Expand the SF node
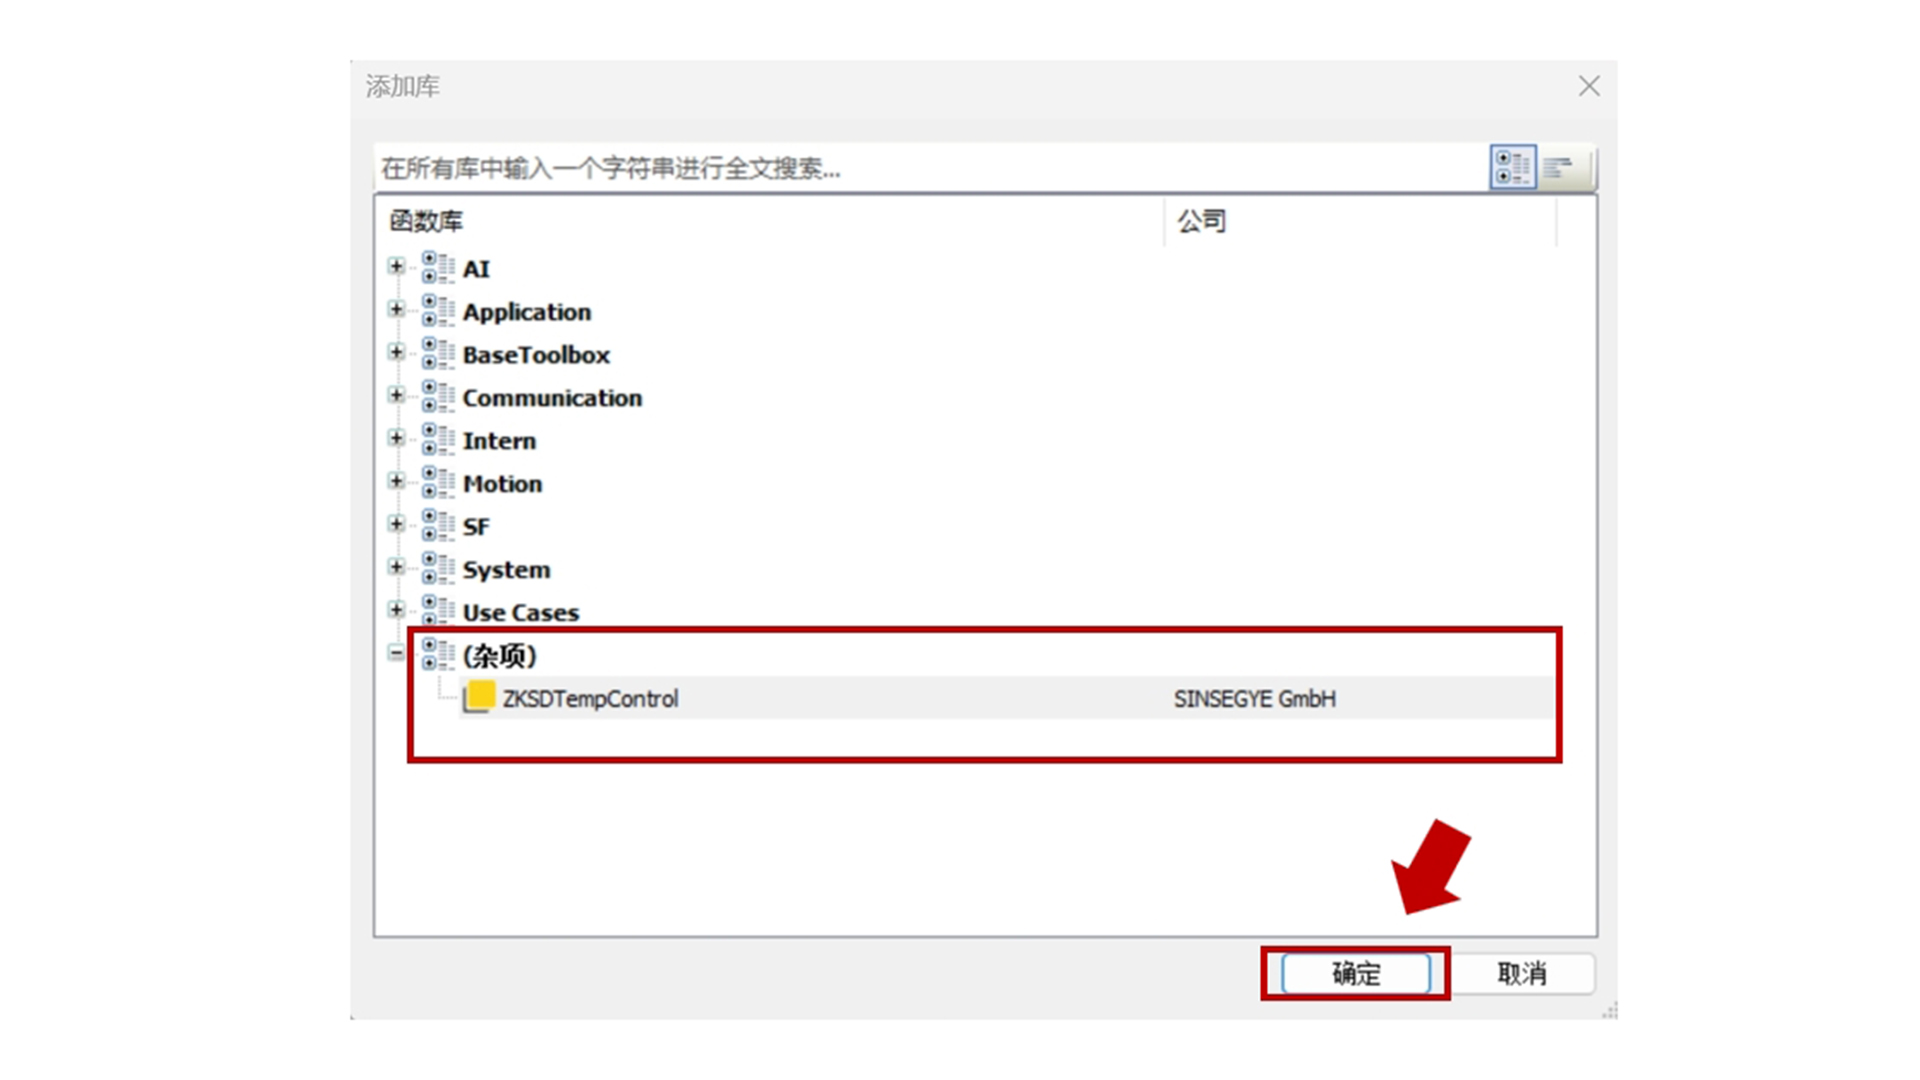This screenshot has height=1080, width=1920. point(396,524)
